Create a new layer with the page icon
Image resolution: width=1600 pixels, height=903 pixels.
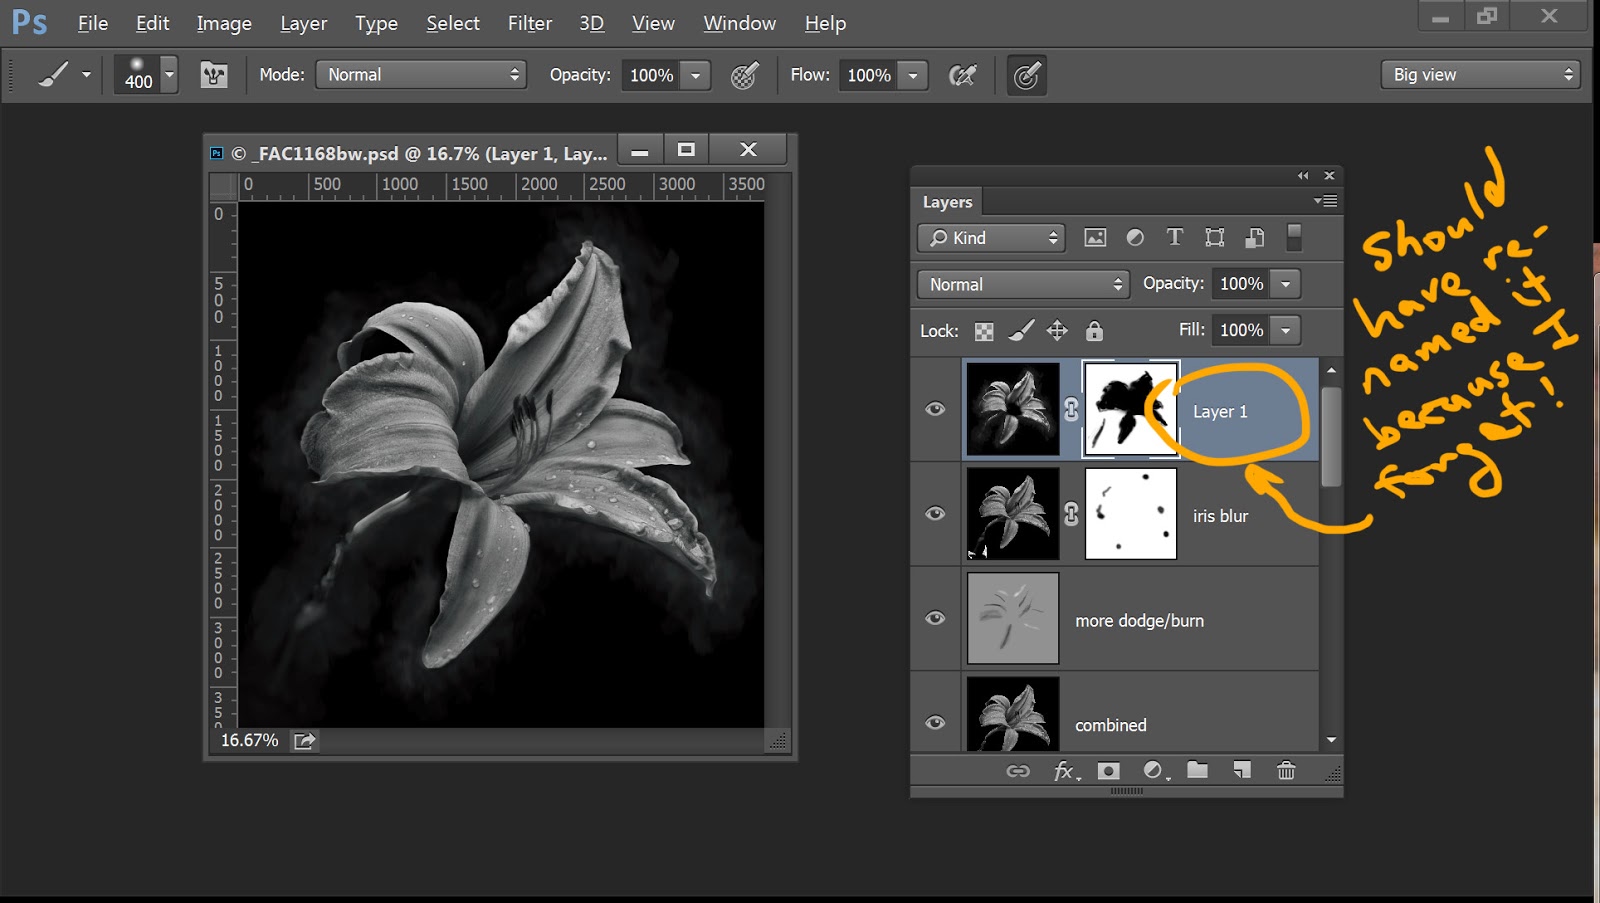click(x=1242, y=770)
